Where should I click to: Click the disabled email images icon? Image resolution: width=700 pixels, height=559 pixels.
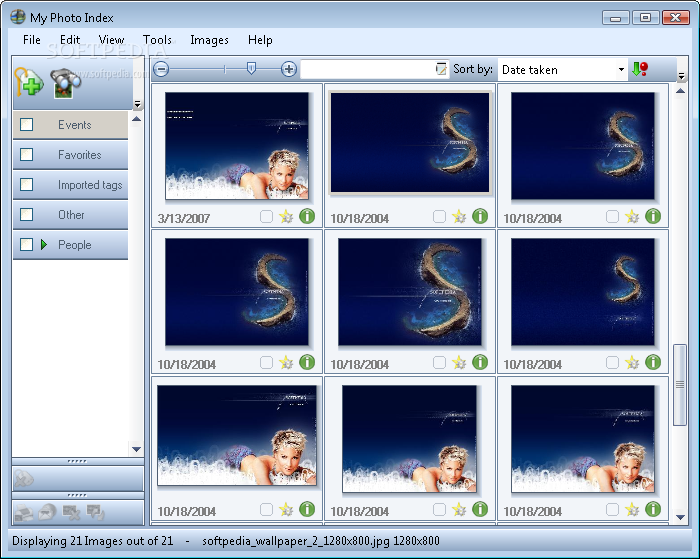click(x=47, y=513)
